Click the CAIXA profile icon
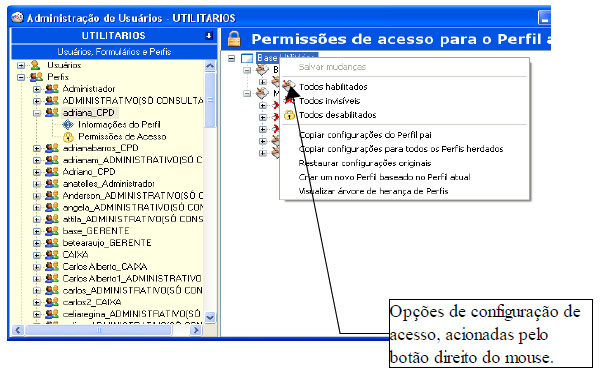The width and height of the screenshot is (600, 376). (x=52, y=255)
